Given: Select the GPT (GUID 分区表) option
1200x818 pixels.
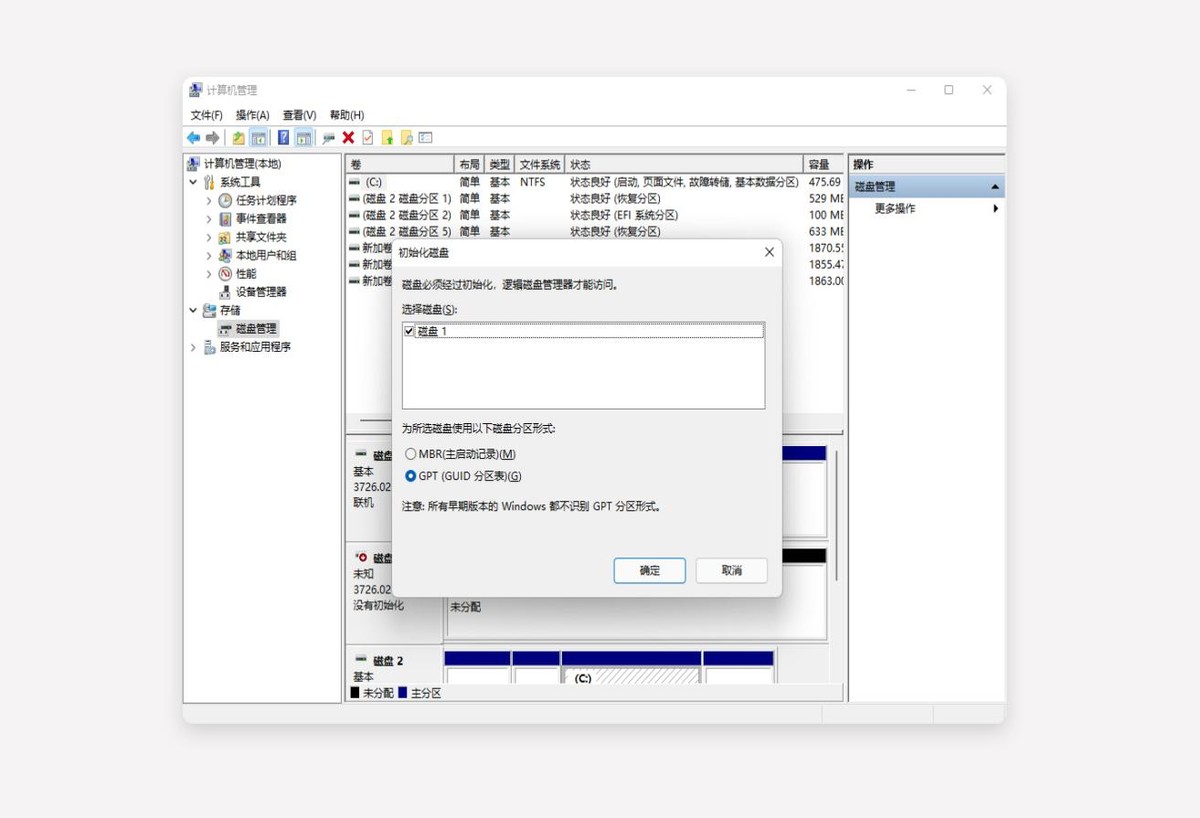Looking at the screenshot, I should tap(410, 476).
